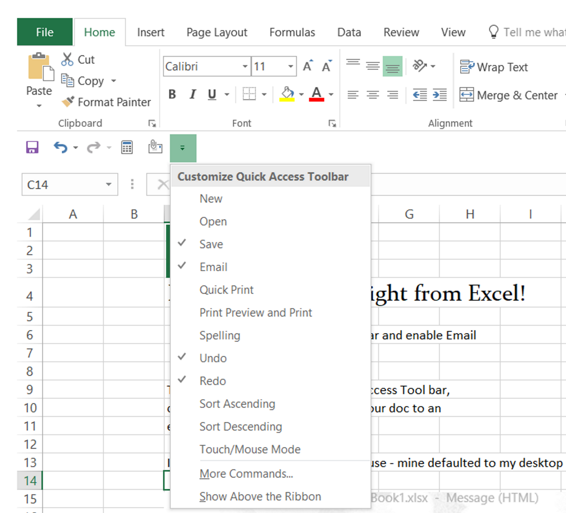Uncheck Undo in Quick Access menu
The height and width of the screenshot is (513, 566).
(271, 358)
